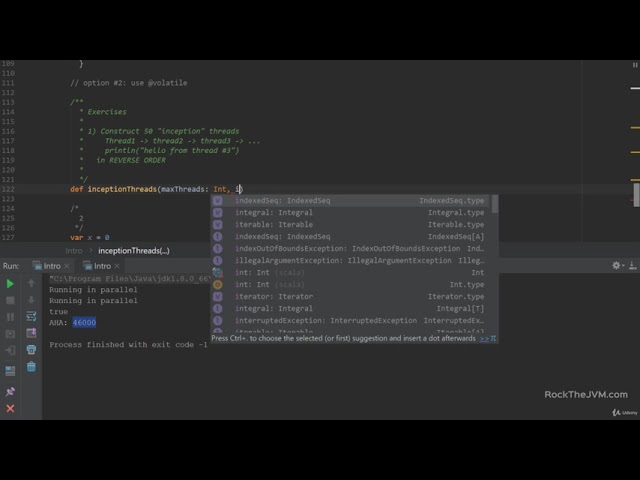Viewport: 640px width, 480px height.
Task: Click the highlighted 46000 console value
Action: (x=84, y=322)
